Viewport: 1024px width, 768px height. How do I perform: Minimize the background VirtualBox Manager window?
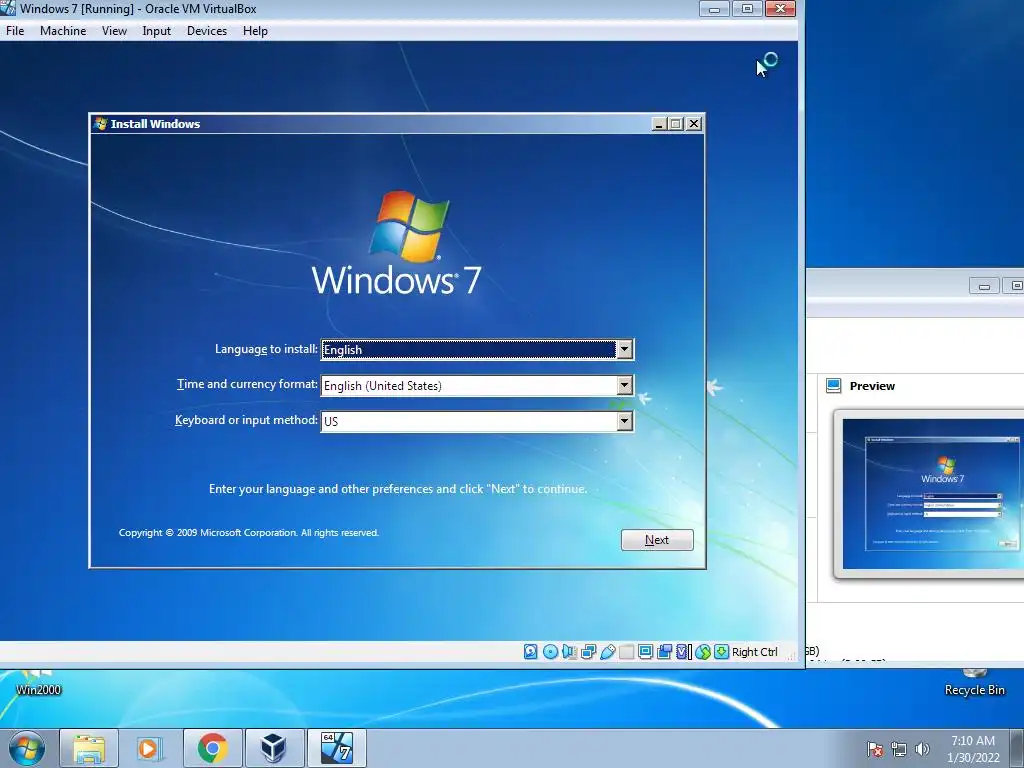[984, 285]
